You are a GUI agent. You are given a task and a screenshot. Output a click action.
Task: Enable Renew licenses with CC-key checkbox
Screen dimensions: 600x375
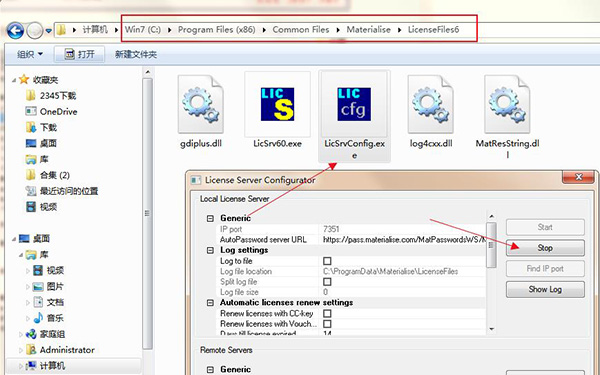pos(327,313)
